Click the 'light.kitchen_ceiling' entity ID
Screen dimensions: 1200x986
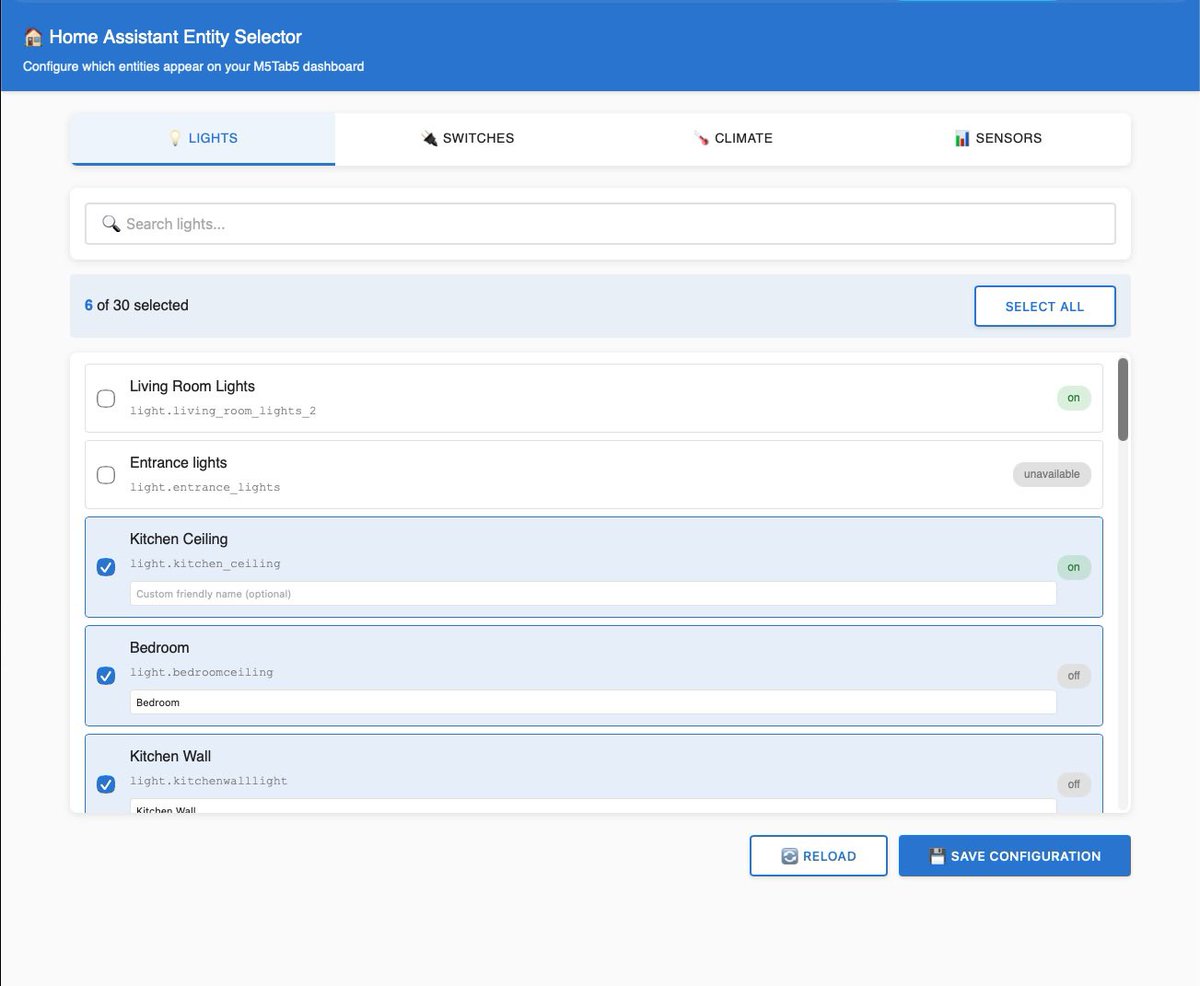205,564
